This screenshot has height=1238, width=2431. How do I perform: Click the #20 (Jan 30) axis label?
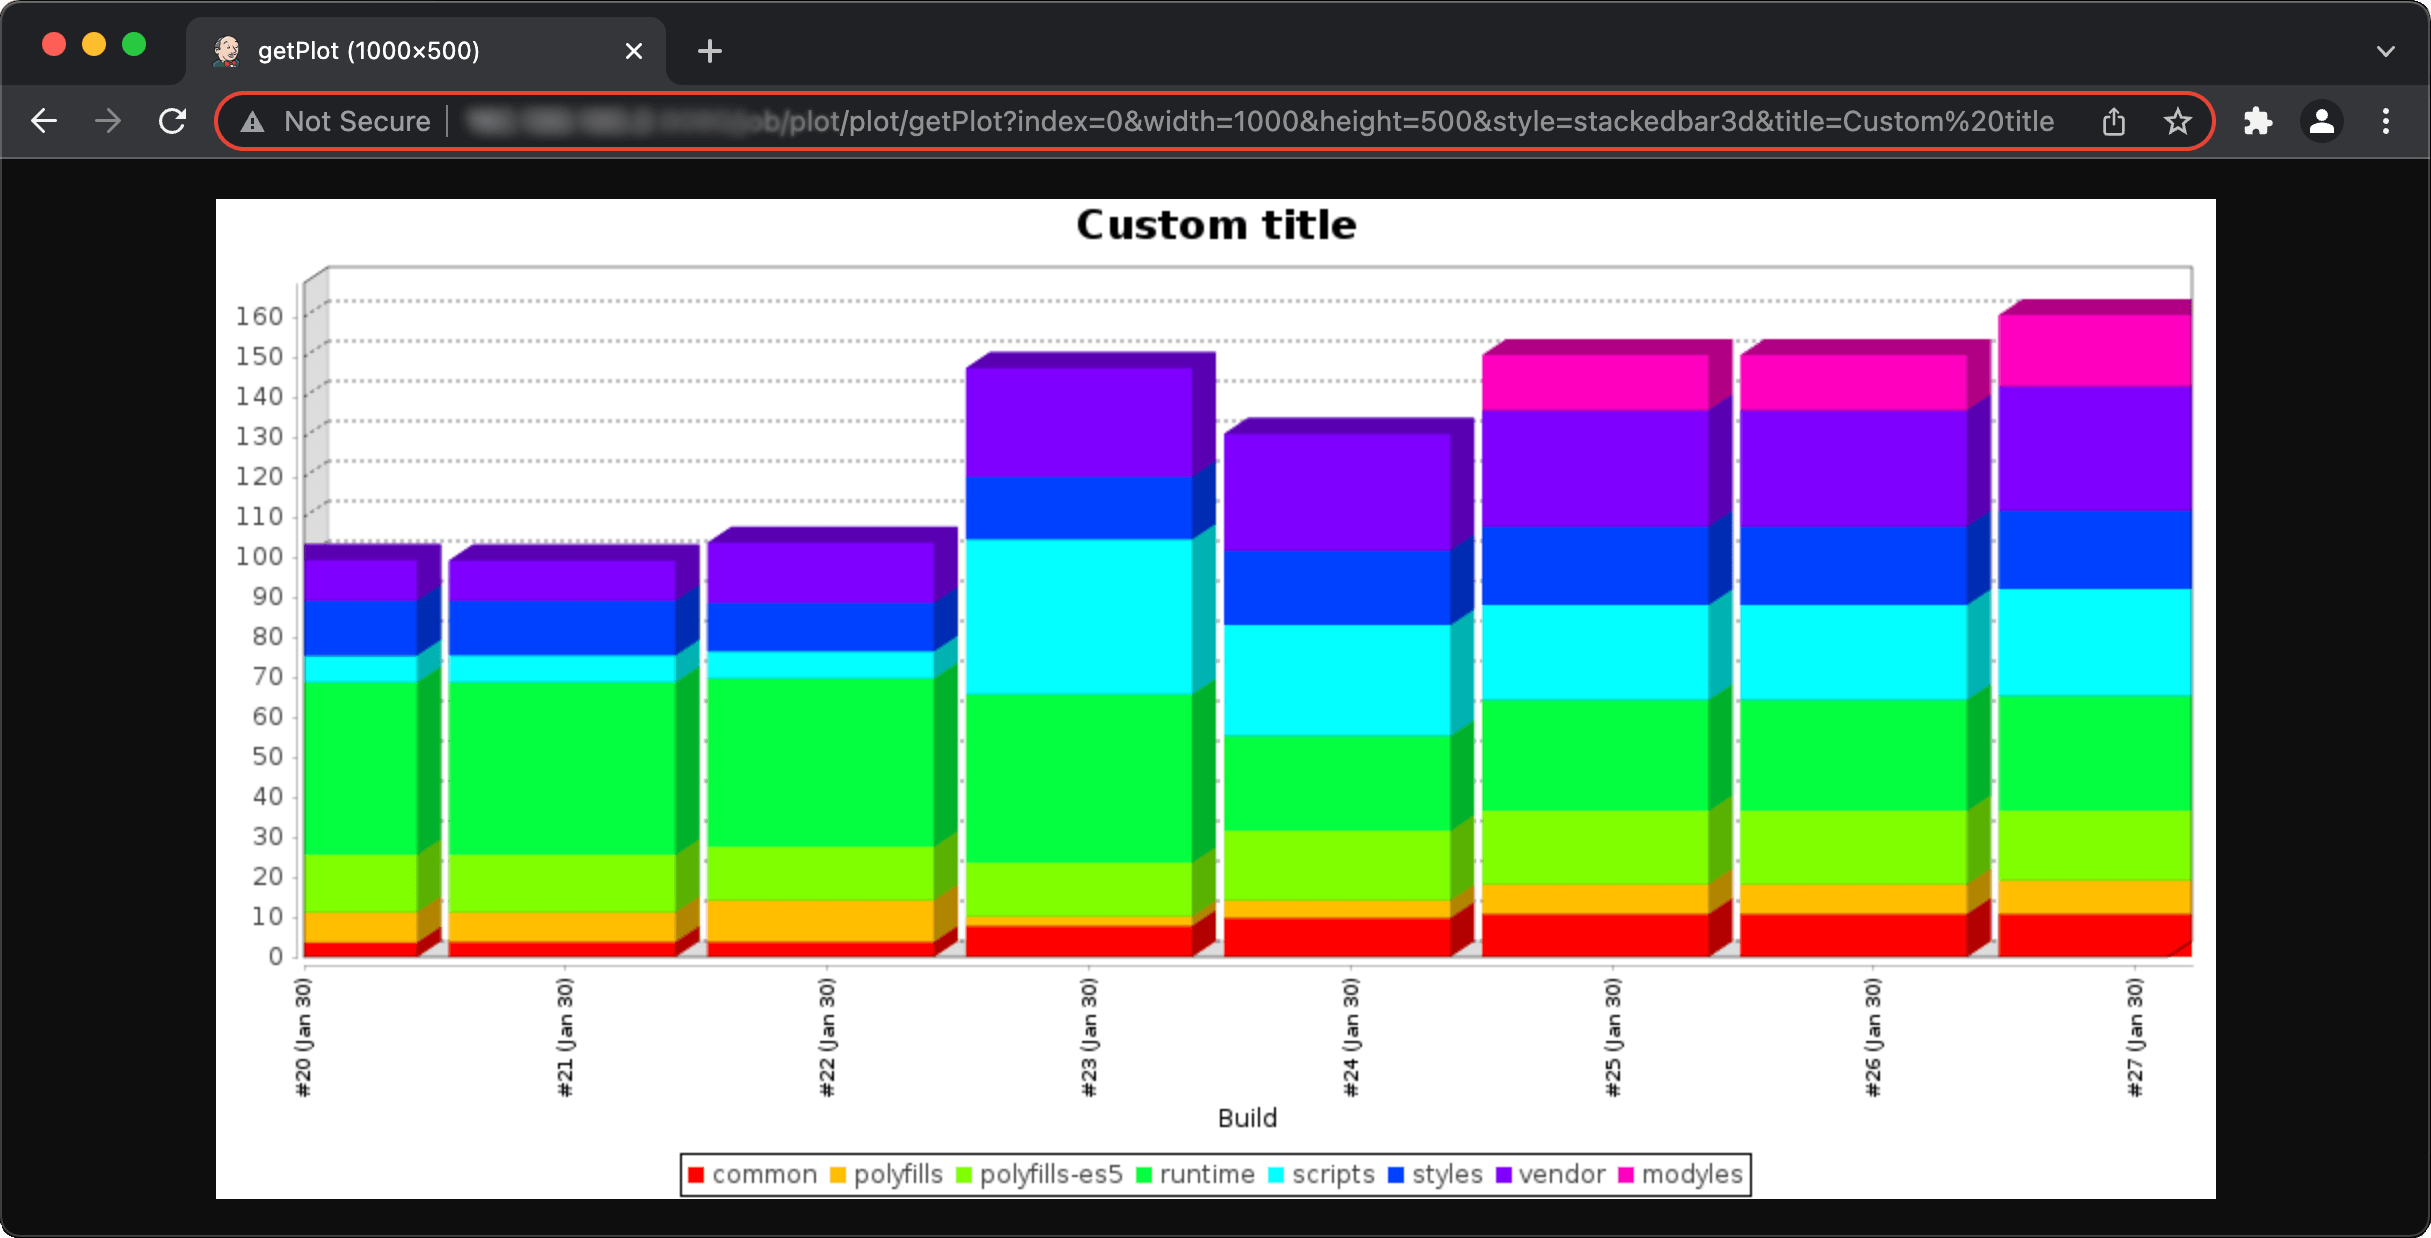303,1038
